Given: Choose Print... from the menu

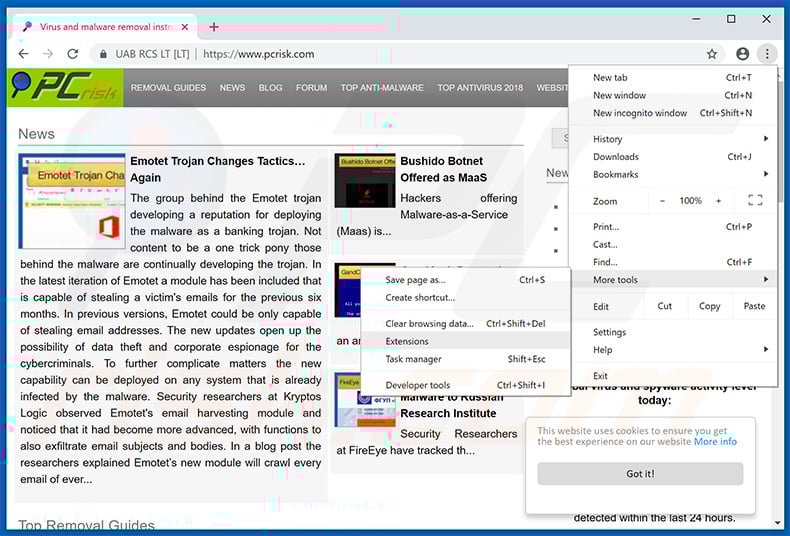Looking at the screenshot, I should [673, 227].
